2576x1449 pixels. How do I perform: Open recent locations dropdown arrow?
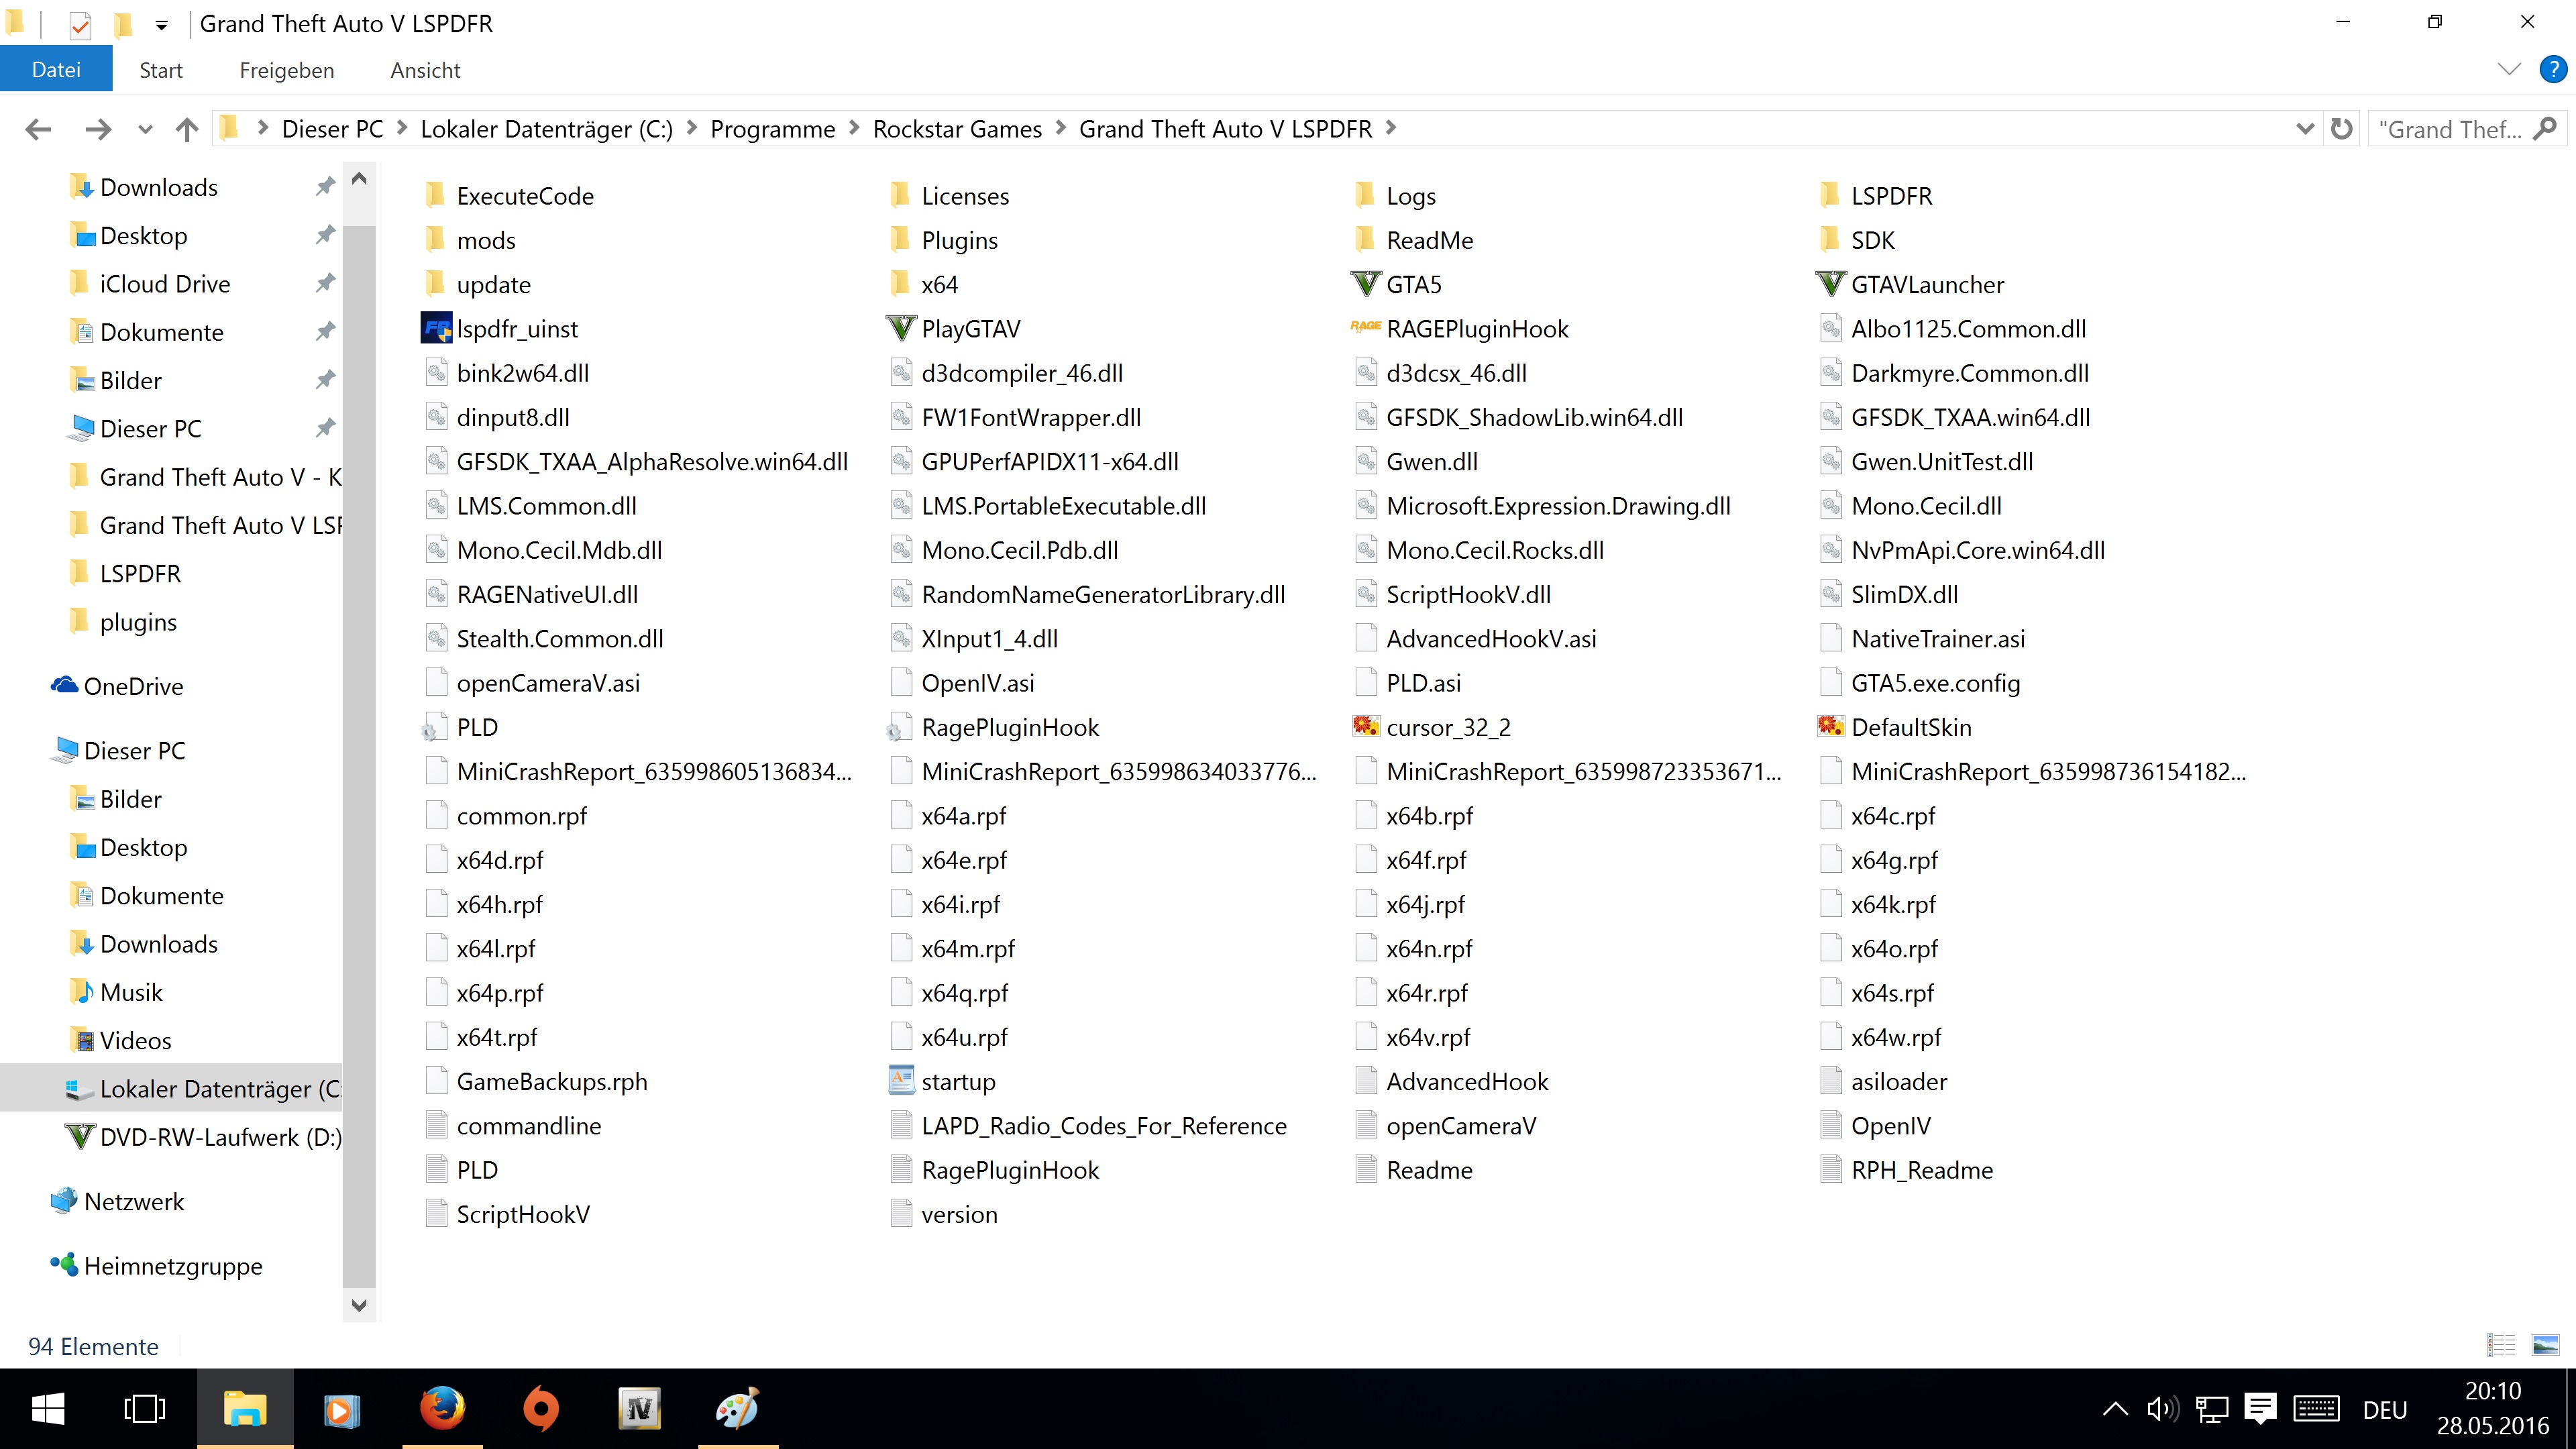tap(145, 129)
